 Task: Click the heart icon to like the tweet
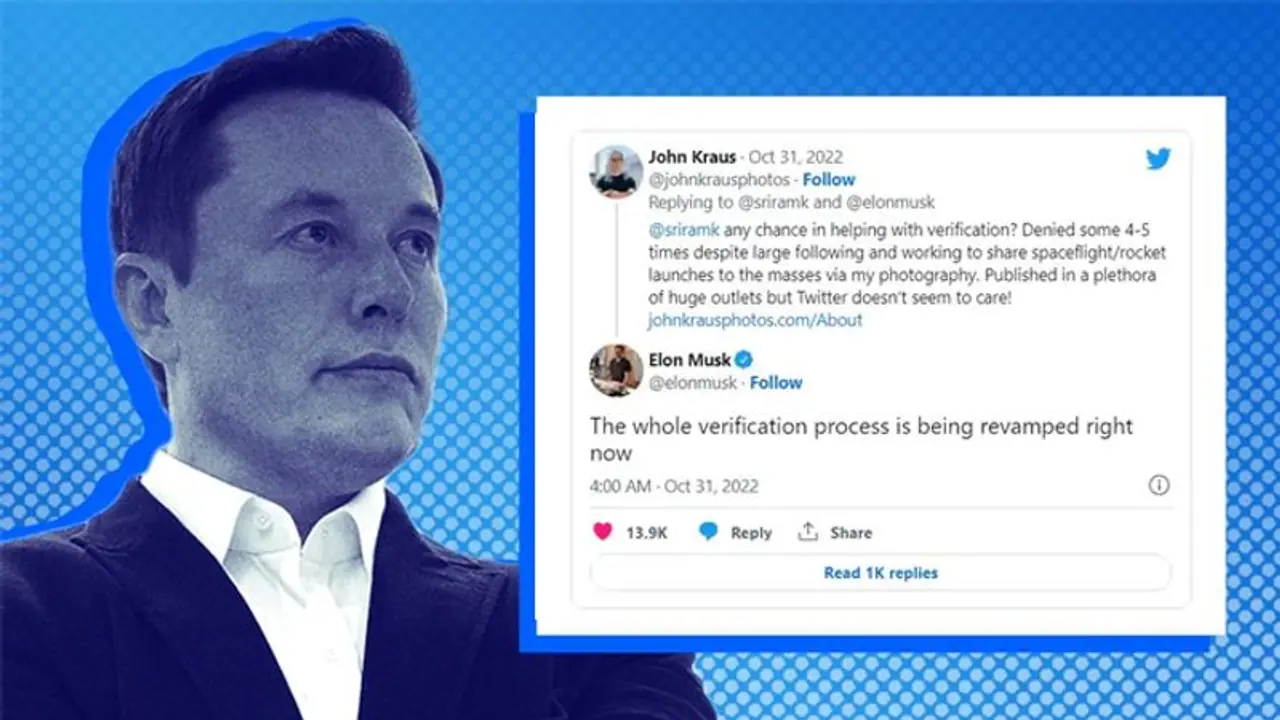(x=602, y=532)
